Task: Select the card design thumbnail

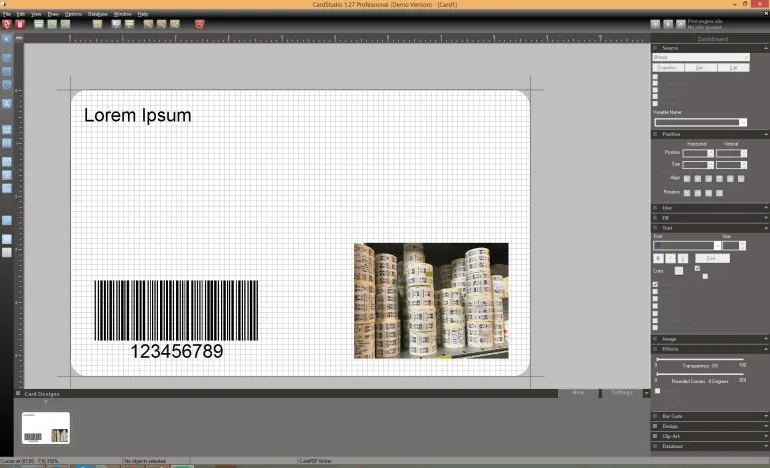Action: tap(46, 428)
